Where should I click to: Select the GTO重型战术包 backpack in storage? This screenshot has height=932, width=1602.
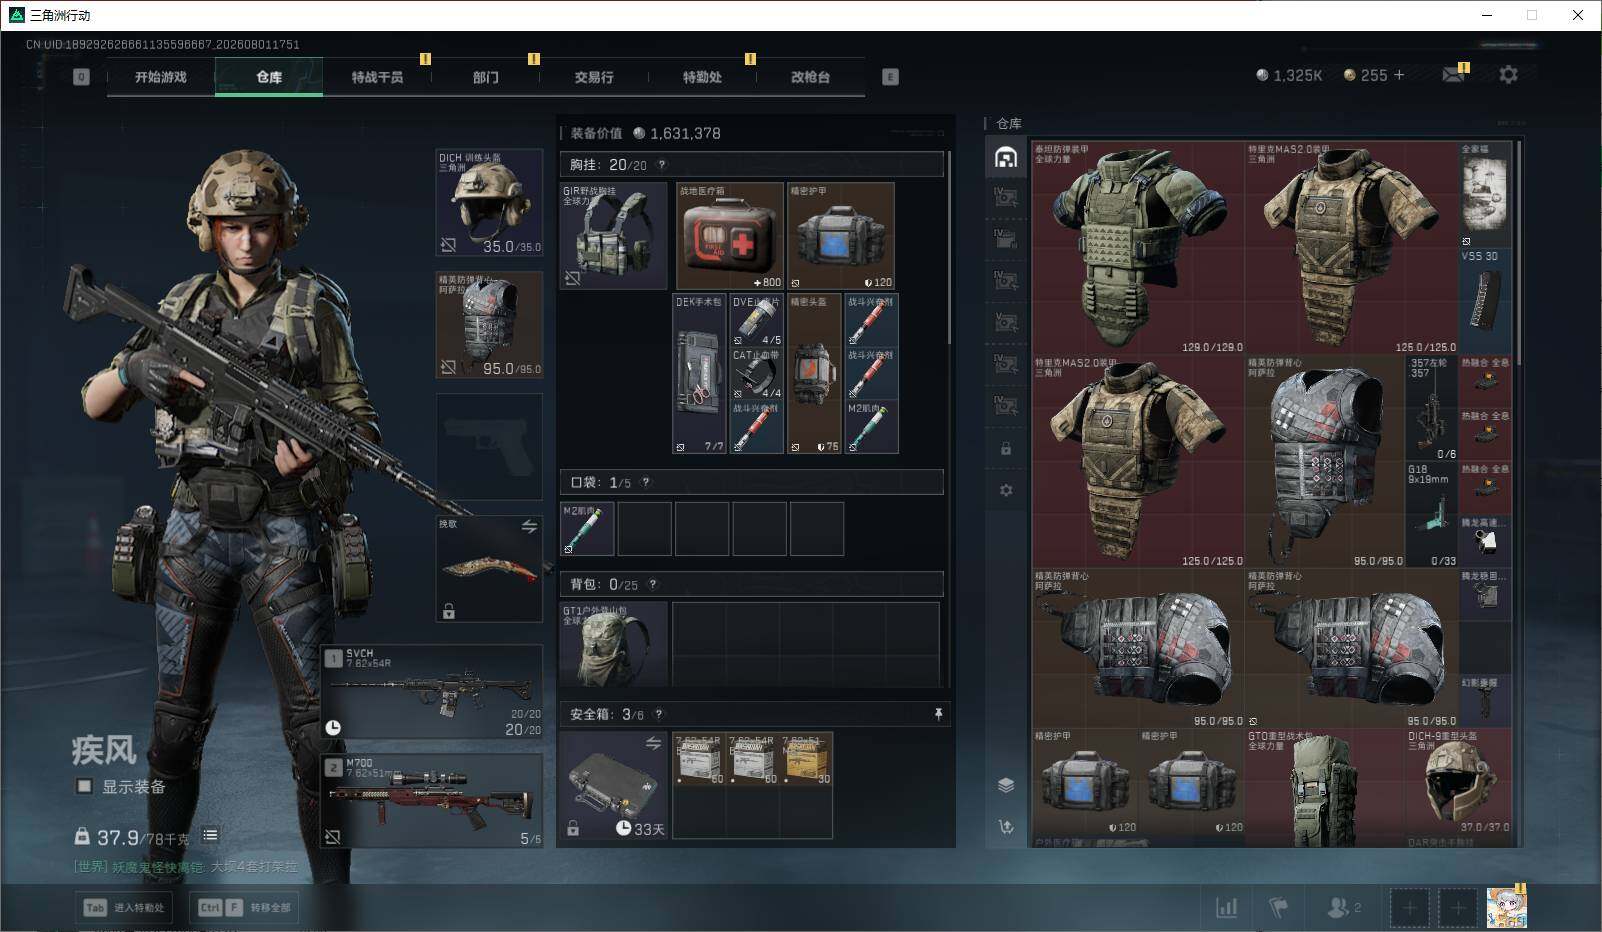pos(1324,788)
